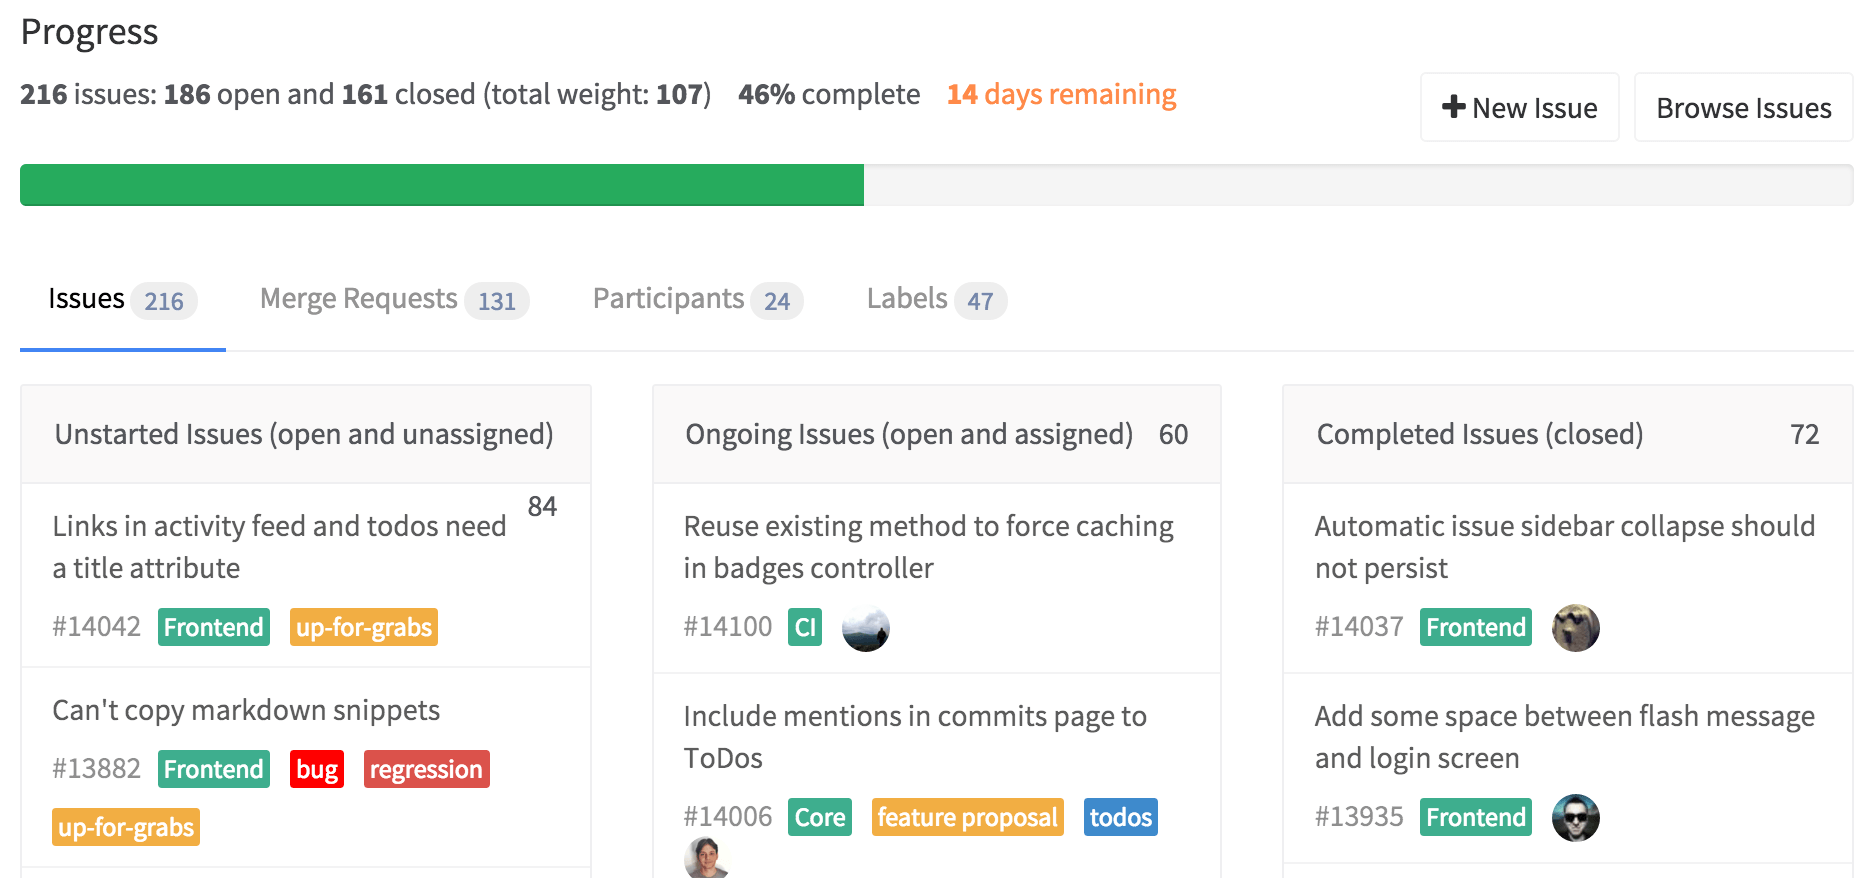
Task: Click assignee avatar on issue #14006
Action: point(706,858)
